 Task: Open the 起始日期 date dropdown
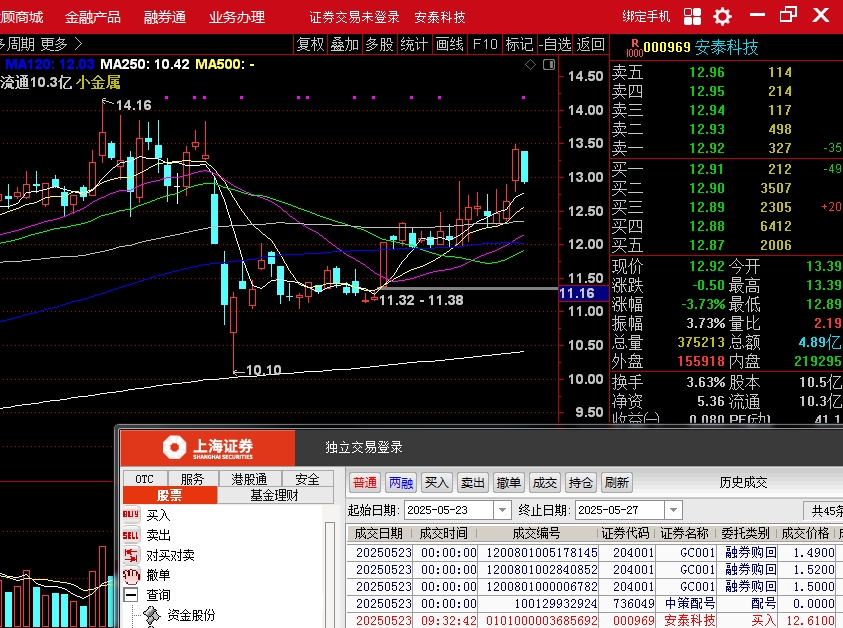pos(502,509)
